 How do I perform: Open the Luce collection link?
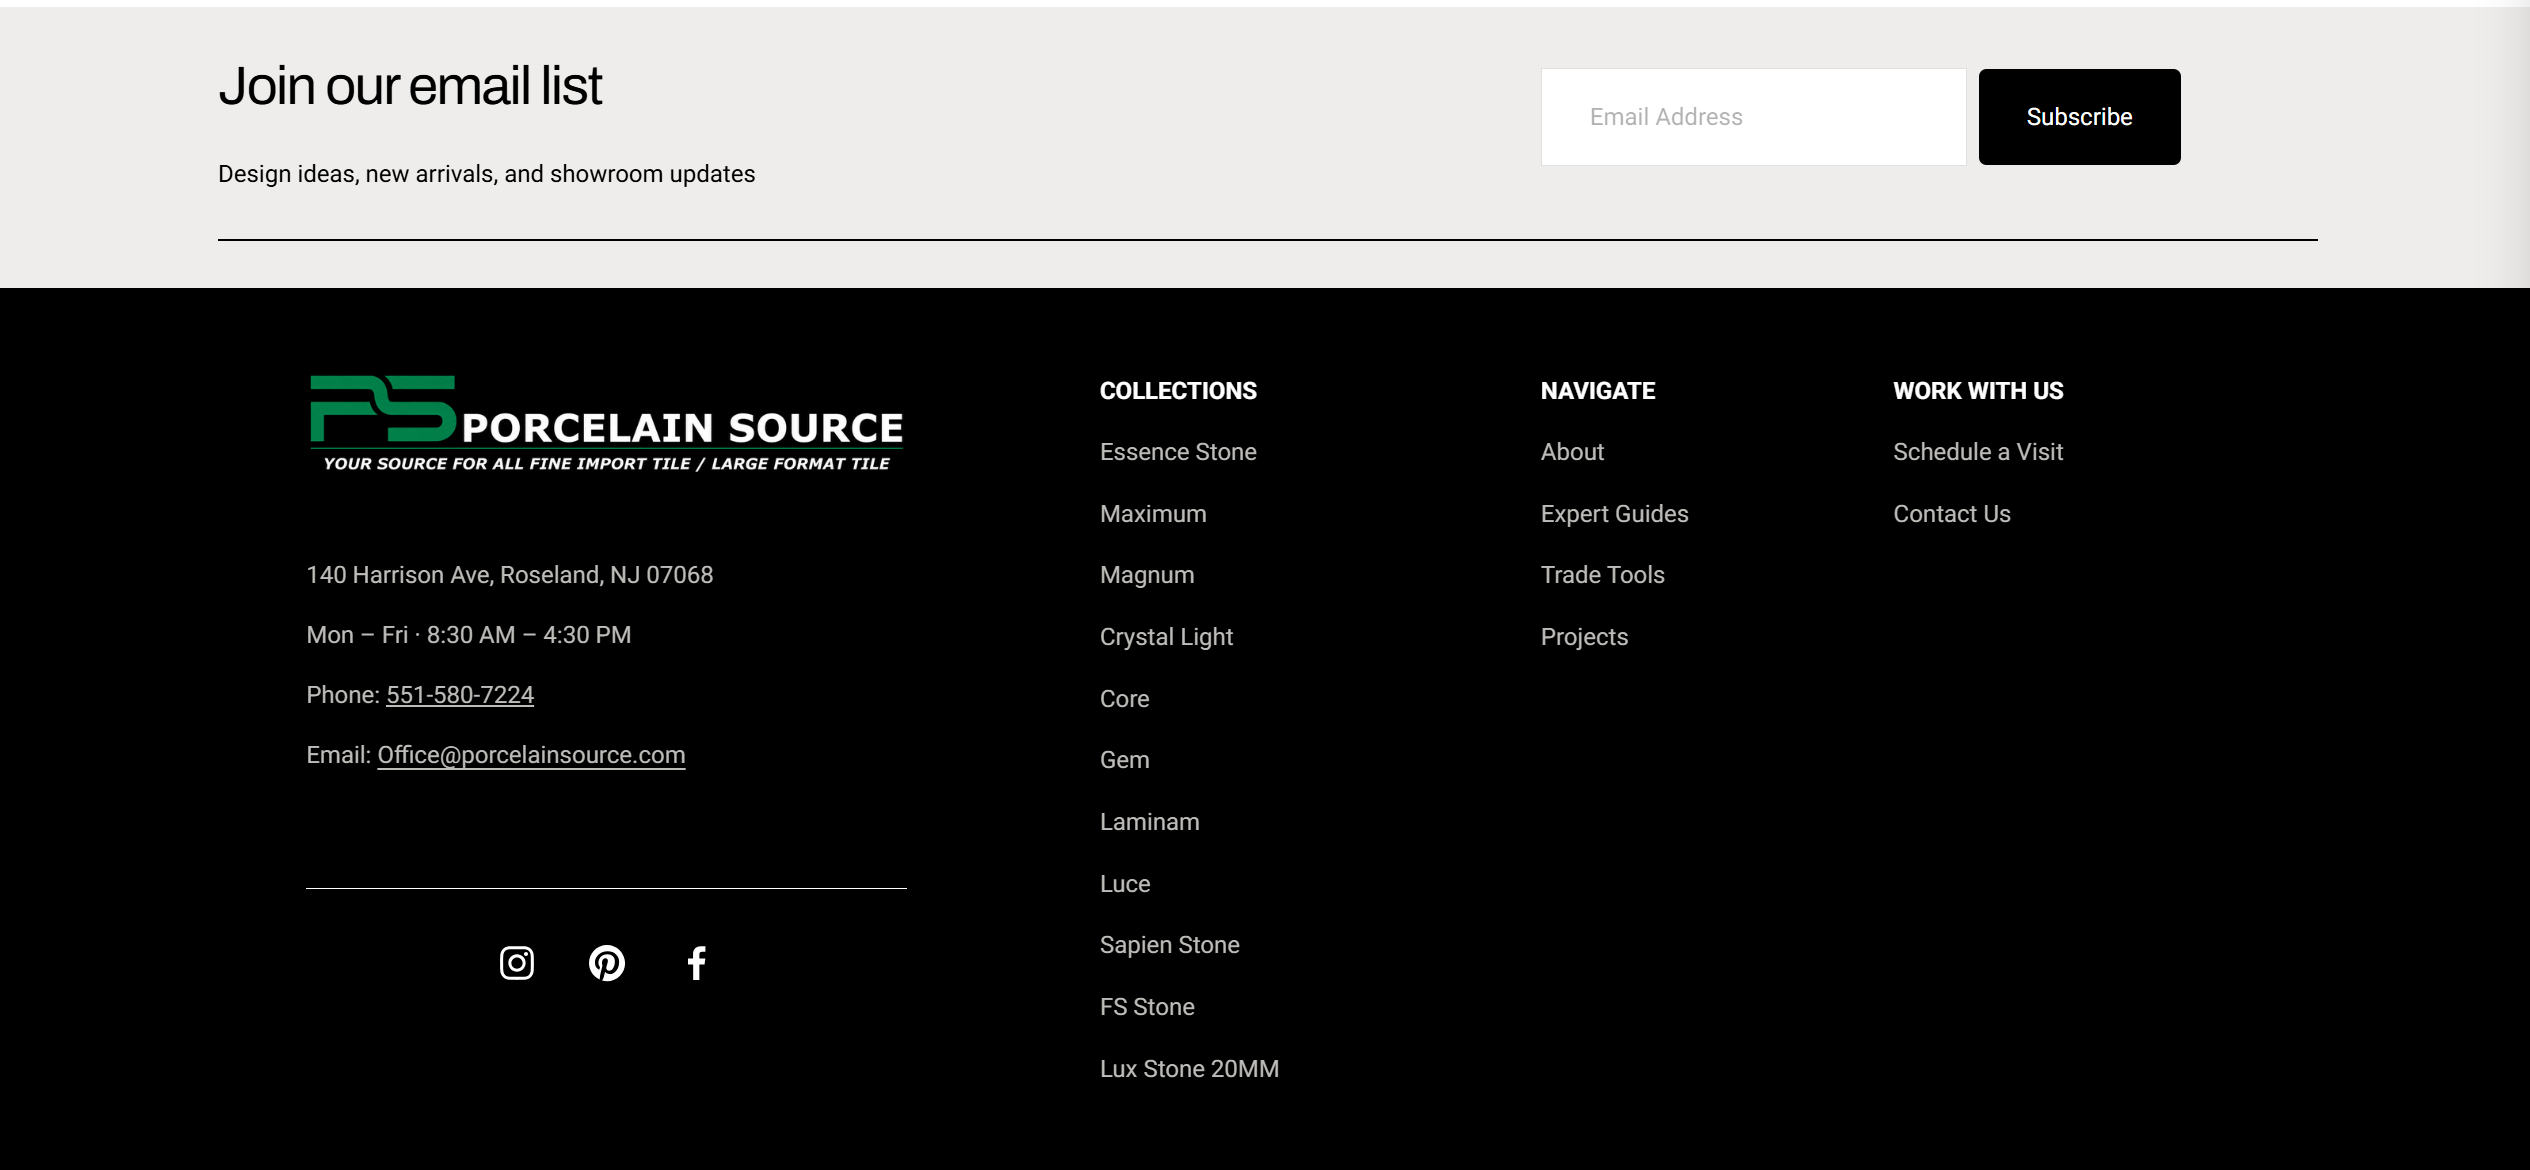[x=1125, y=884]
